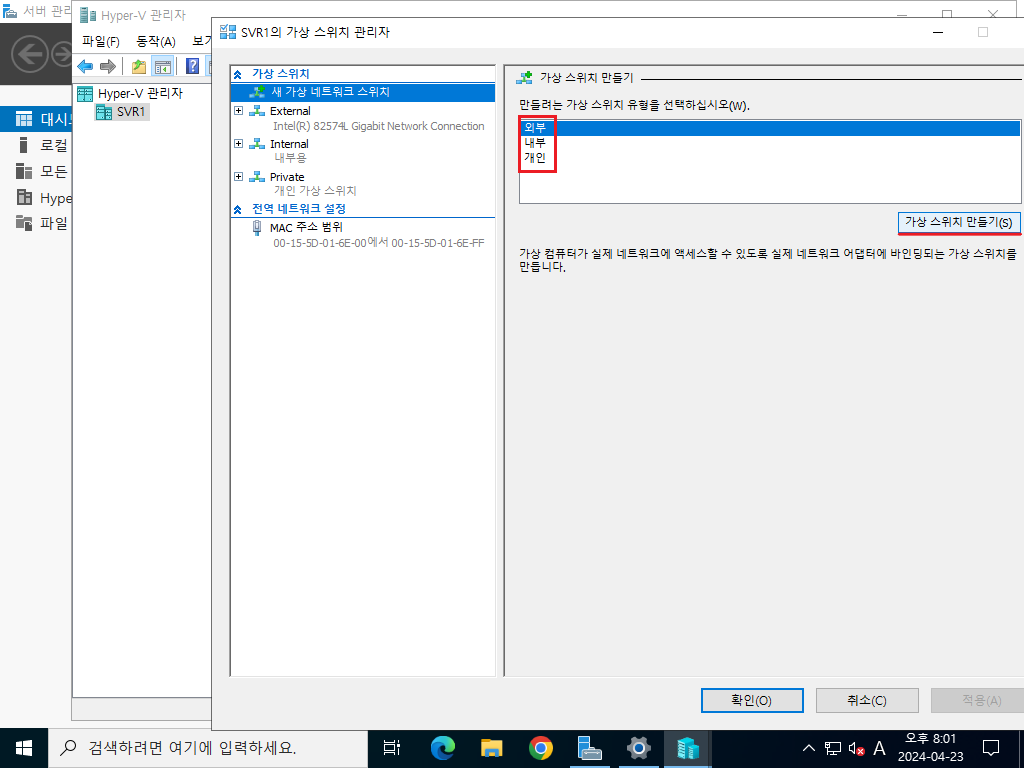This screenshot has height=768, width=1024.
Task: Click the back arrow in Hyper-V Manager toolbar
Action: click(85, 66)
